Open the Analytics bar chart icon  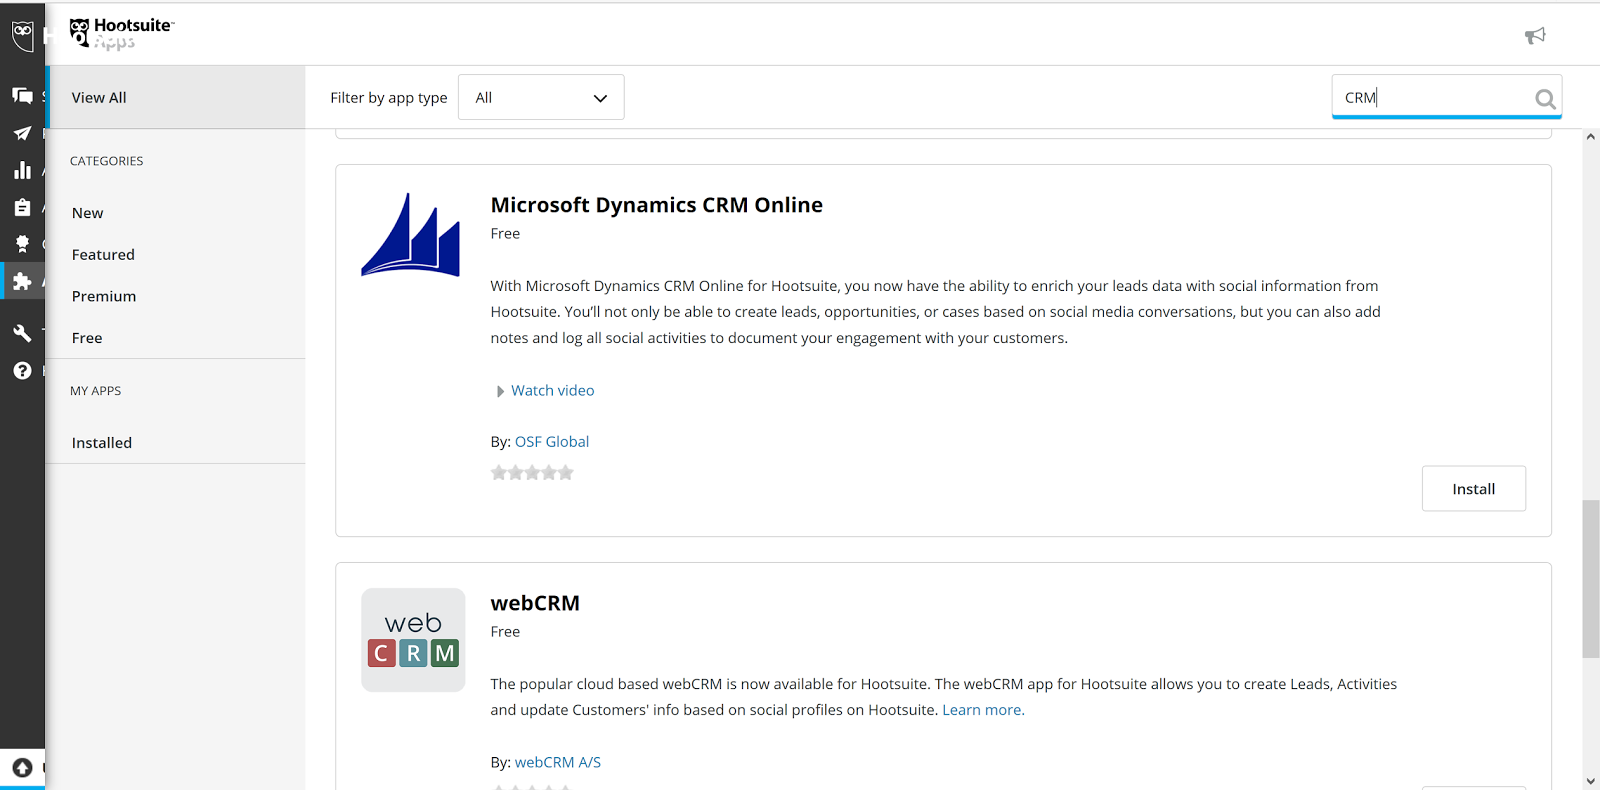click(22, 170)
